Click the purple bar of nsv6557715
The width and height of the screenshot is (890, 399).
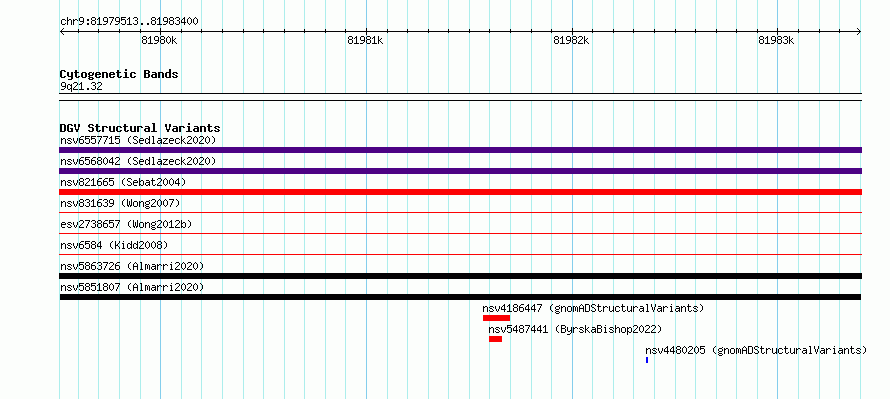pyautogui.click(x=460, y=150)
